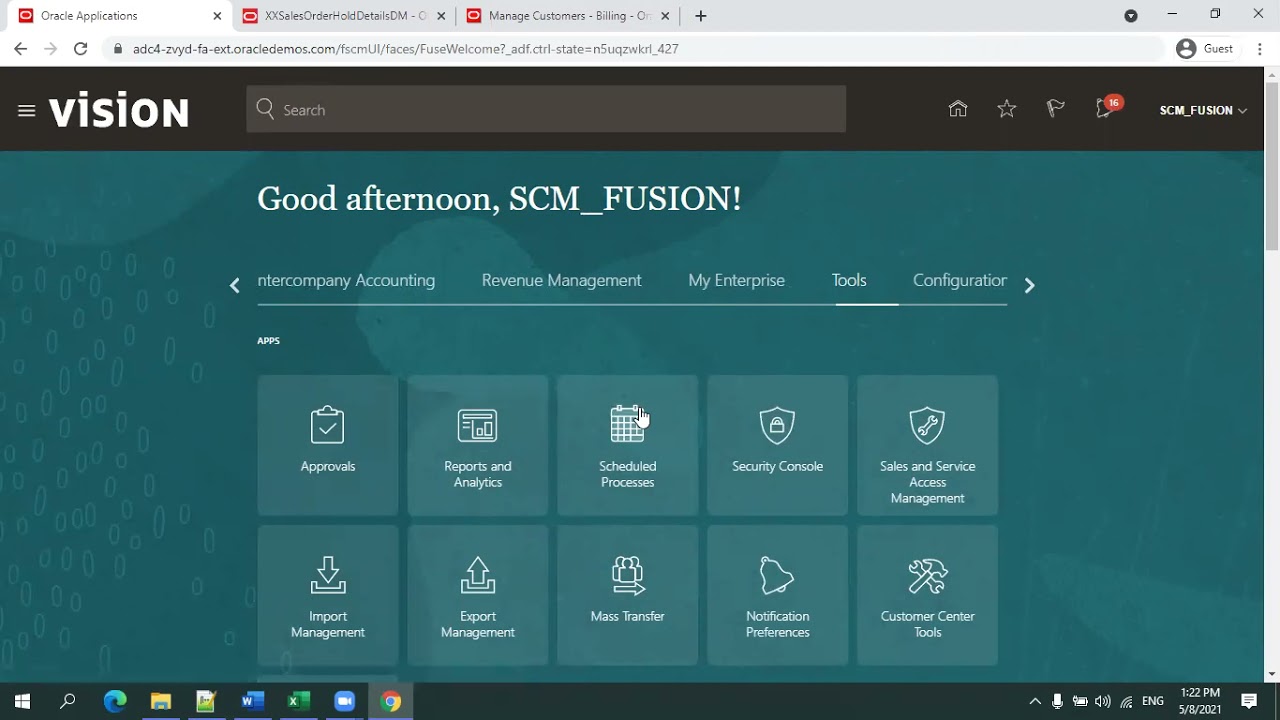Open Import Management tile

[328, 595]
